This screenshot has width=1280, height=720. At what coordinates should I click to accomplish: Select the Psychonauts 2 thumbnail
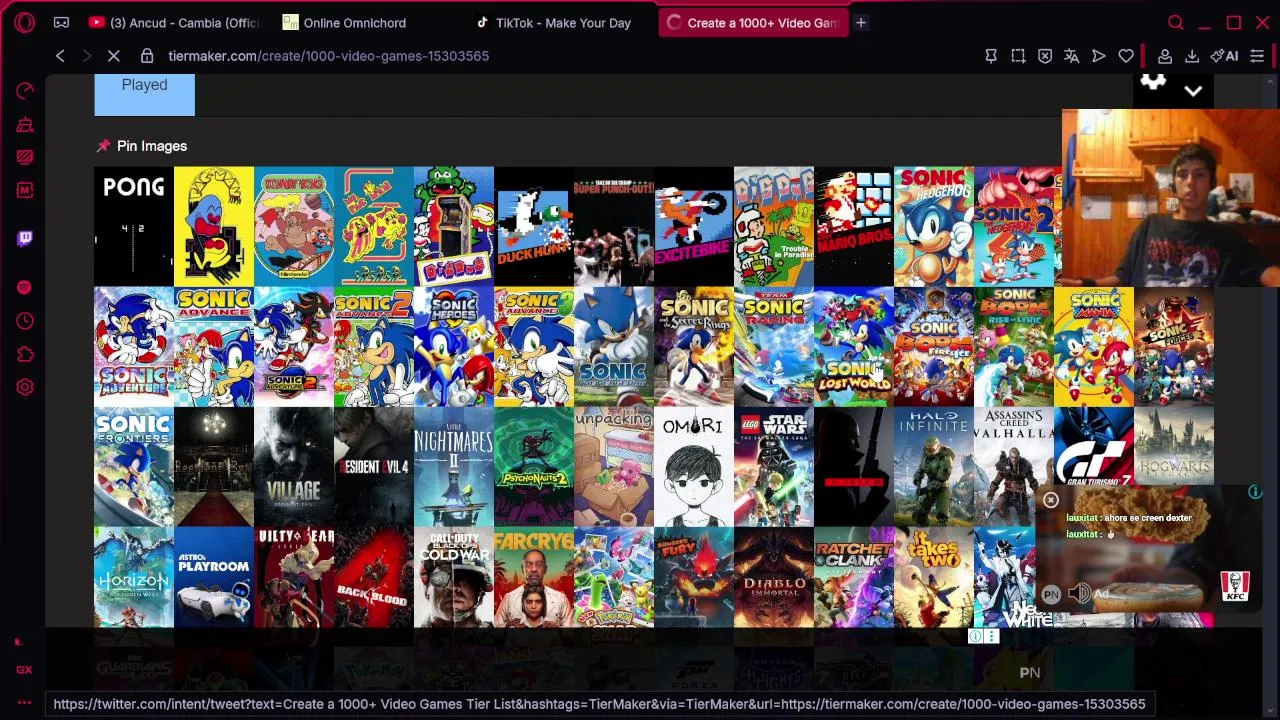pyautogui.click(x=534, y=467)
